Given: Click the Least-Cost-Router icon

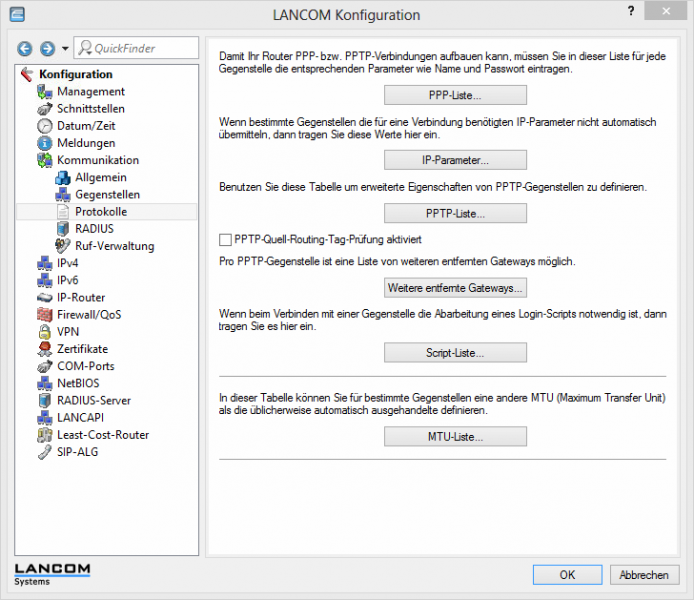Looking at the screenshot, I should click(45, 434).
